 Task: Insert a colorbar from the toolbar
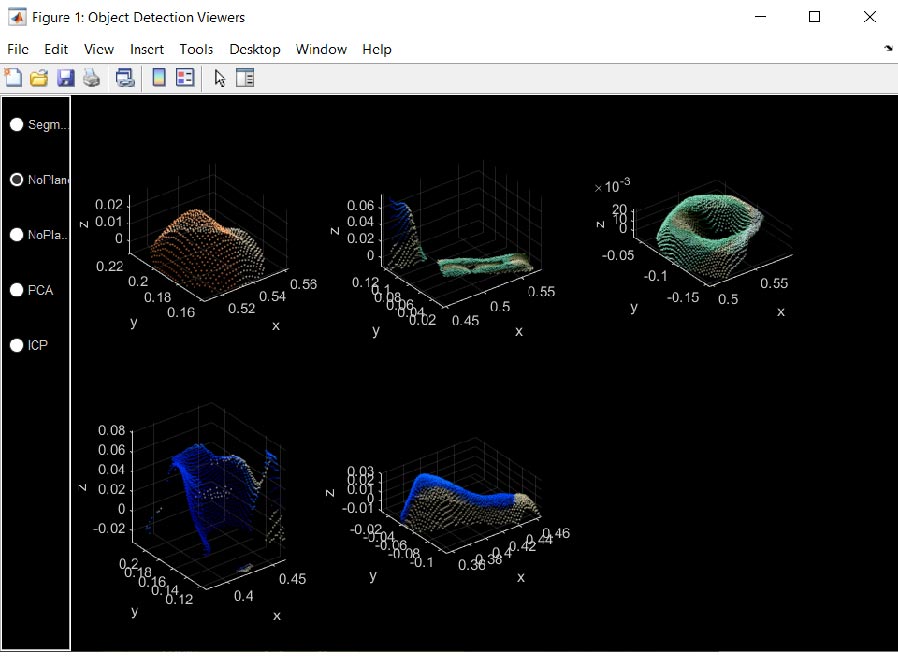coord(158,78)
